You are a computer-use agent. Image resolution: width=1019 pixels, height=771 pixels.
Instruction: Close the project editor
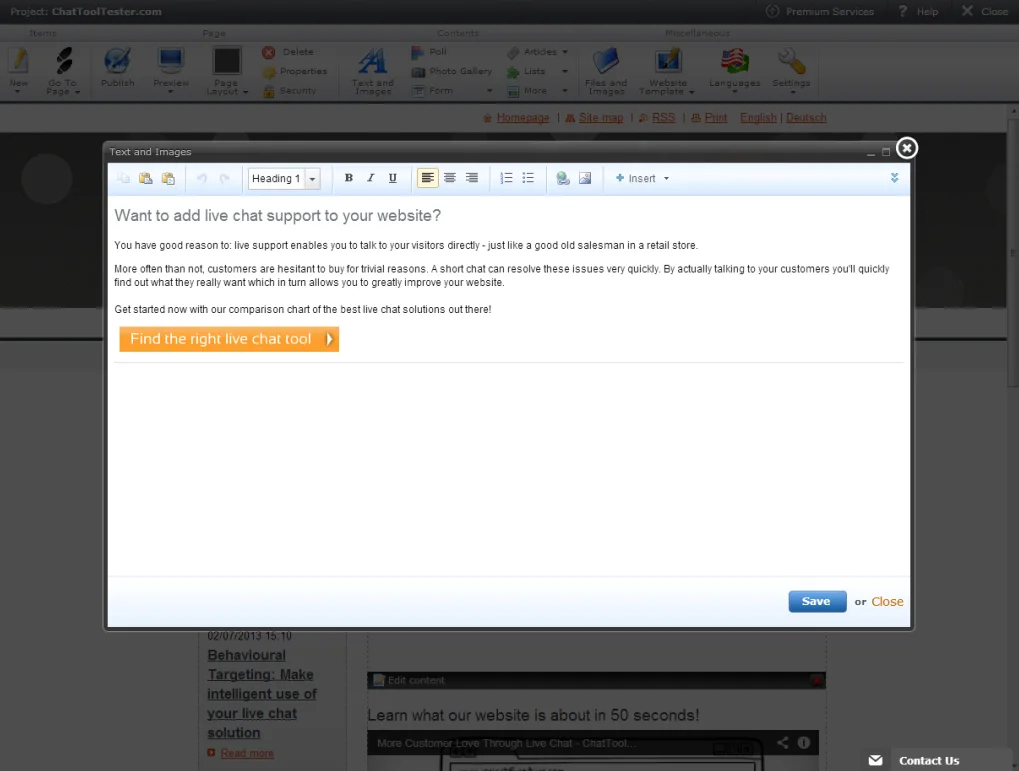(x=985, y=12)
